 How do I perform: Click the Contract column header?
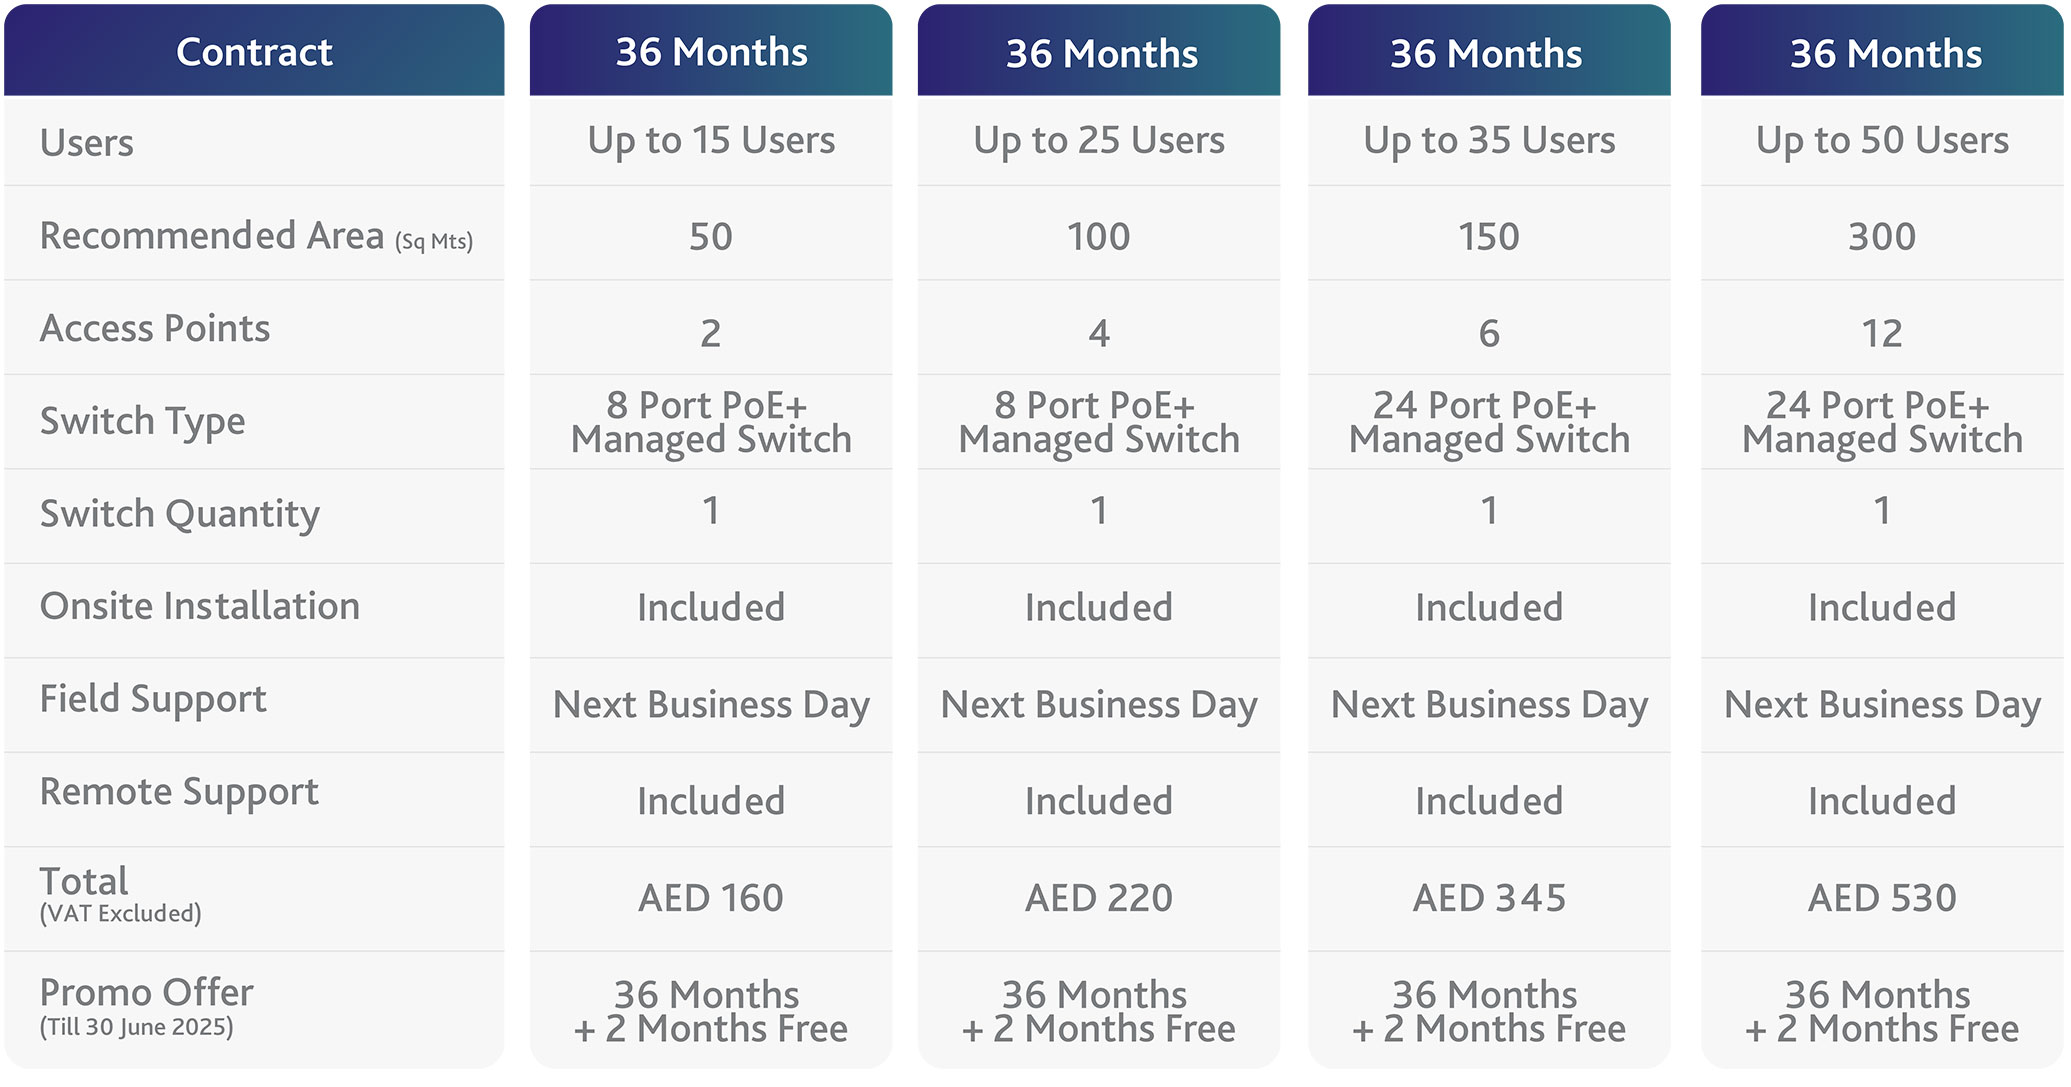point(254,52)
